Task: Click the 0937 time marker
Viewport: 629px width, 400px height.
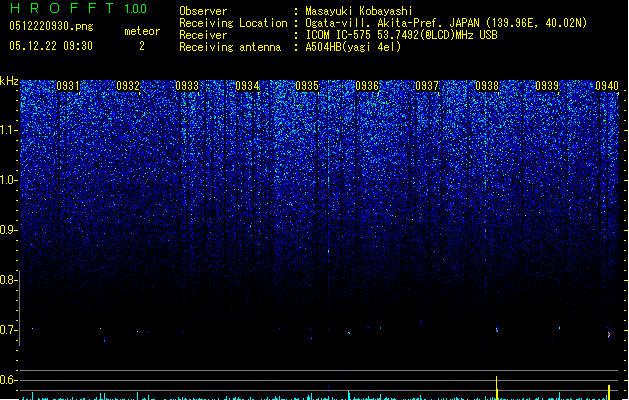Action: [427, 86]
